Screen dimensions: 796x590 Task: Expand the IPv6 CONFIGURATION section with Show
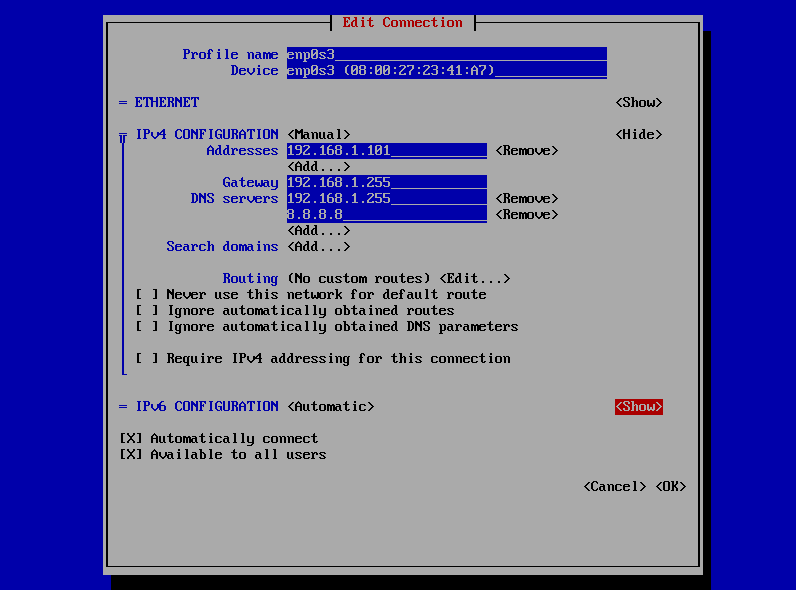[638, 406]
